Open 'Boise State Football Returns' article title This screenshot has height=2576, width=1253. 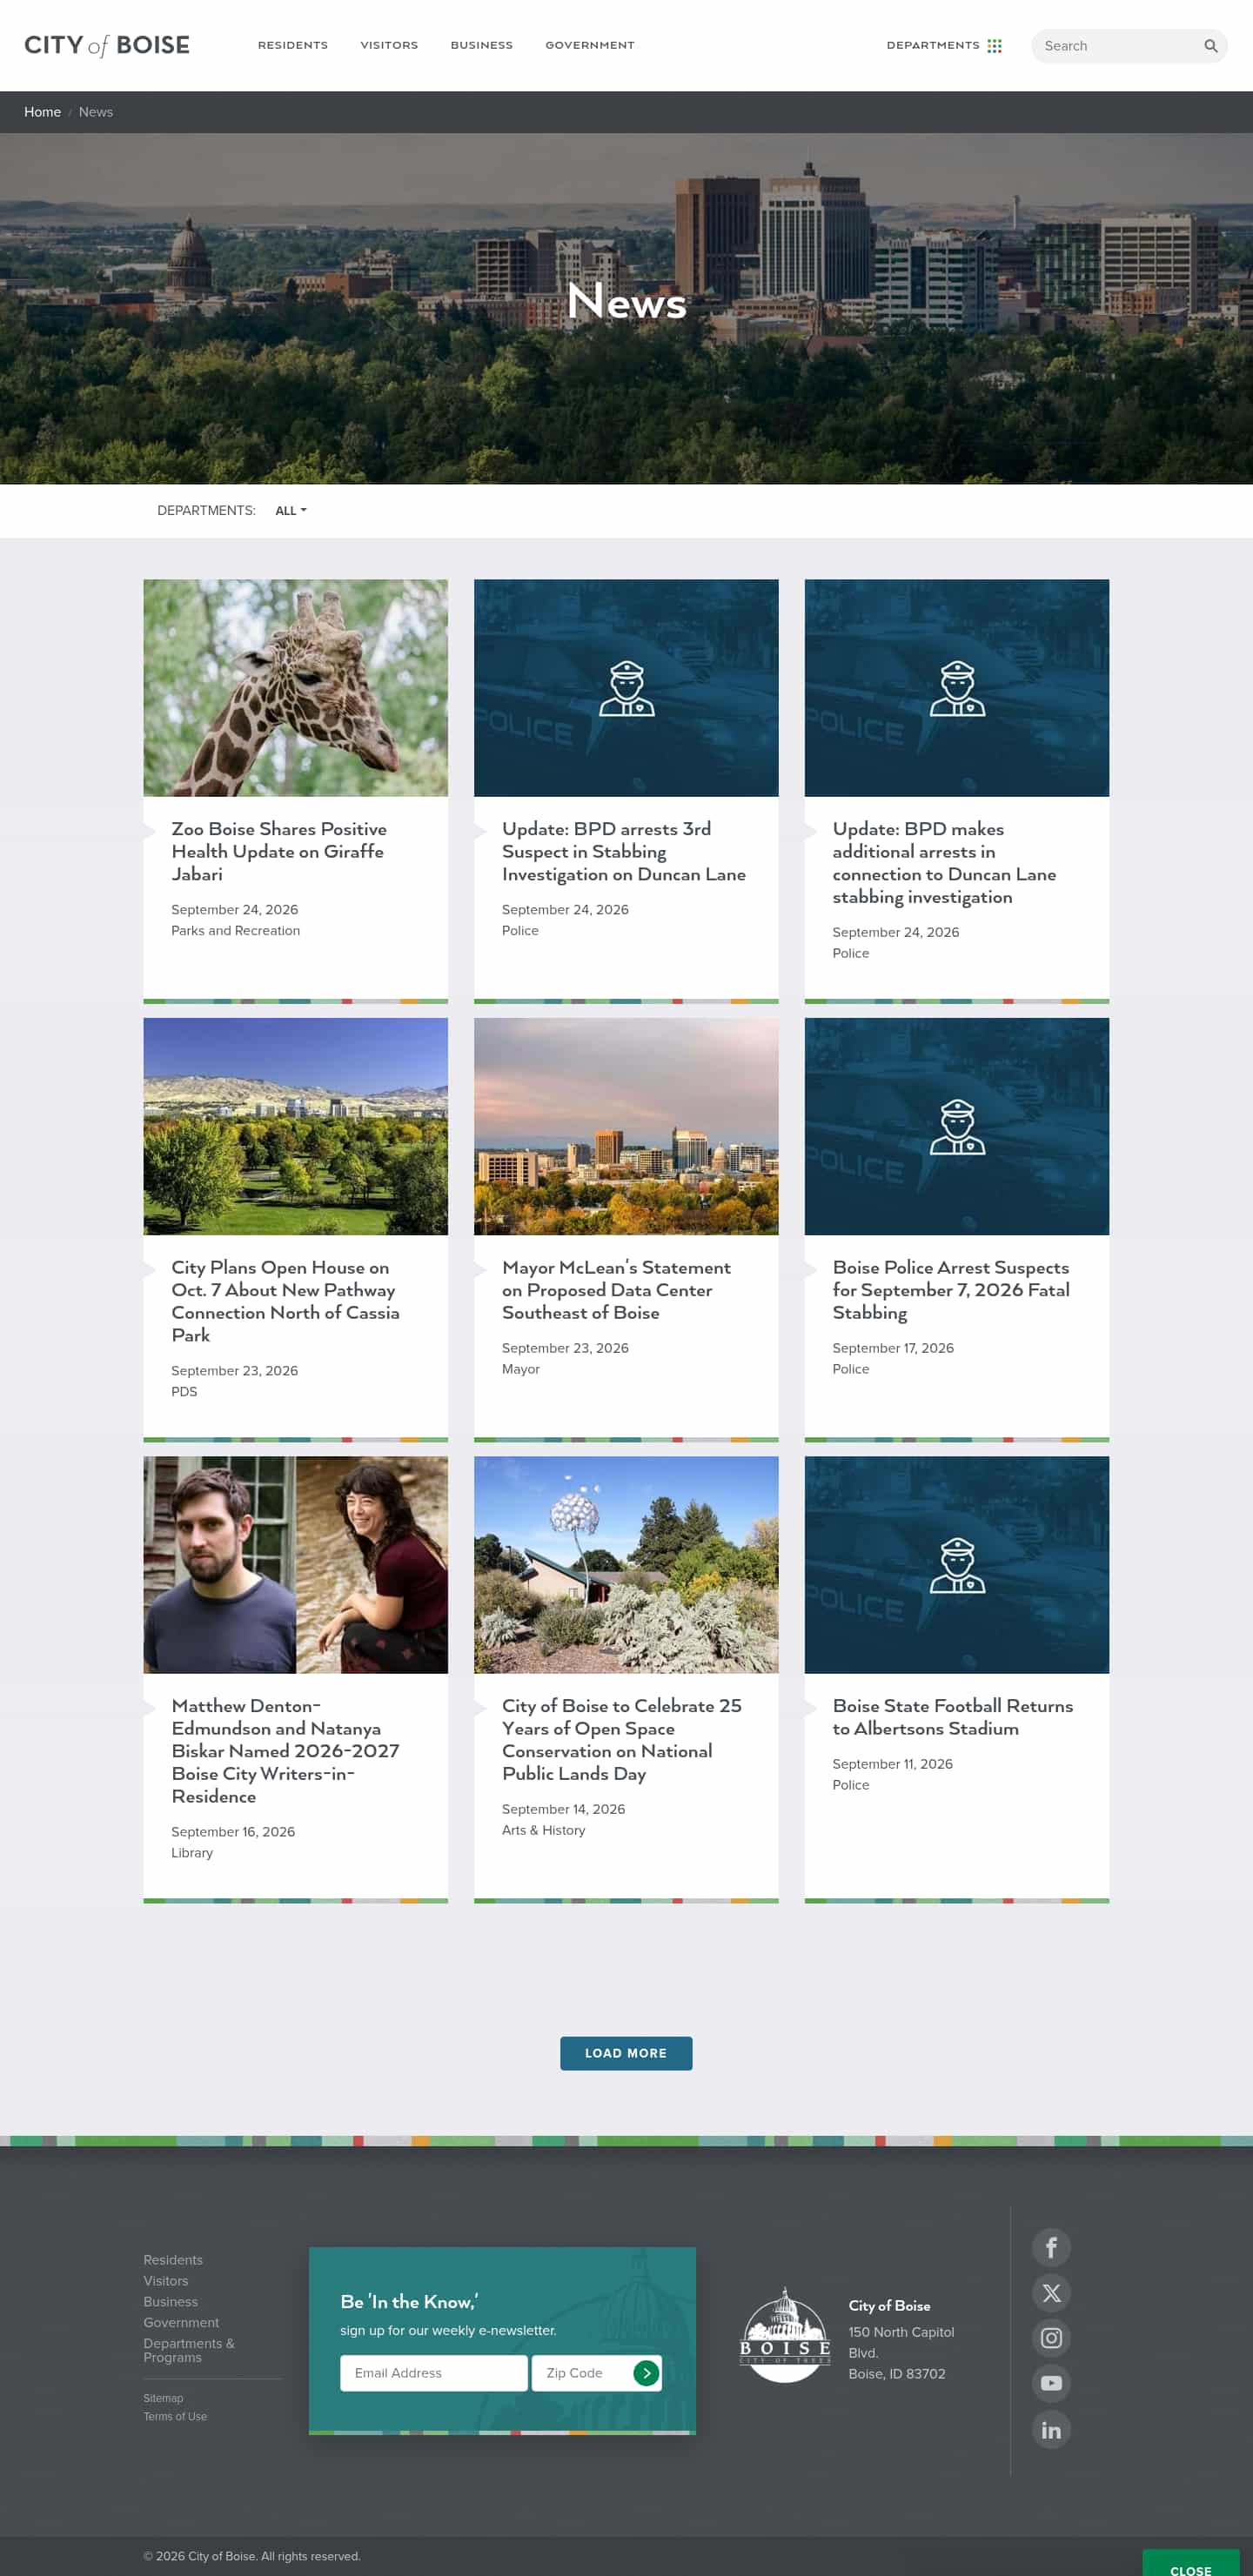pyautogui.click(x=953, y=1717)
